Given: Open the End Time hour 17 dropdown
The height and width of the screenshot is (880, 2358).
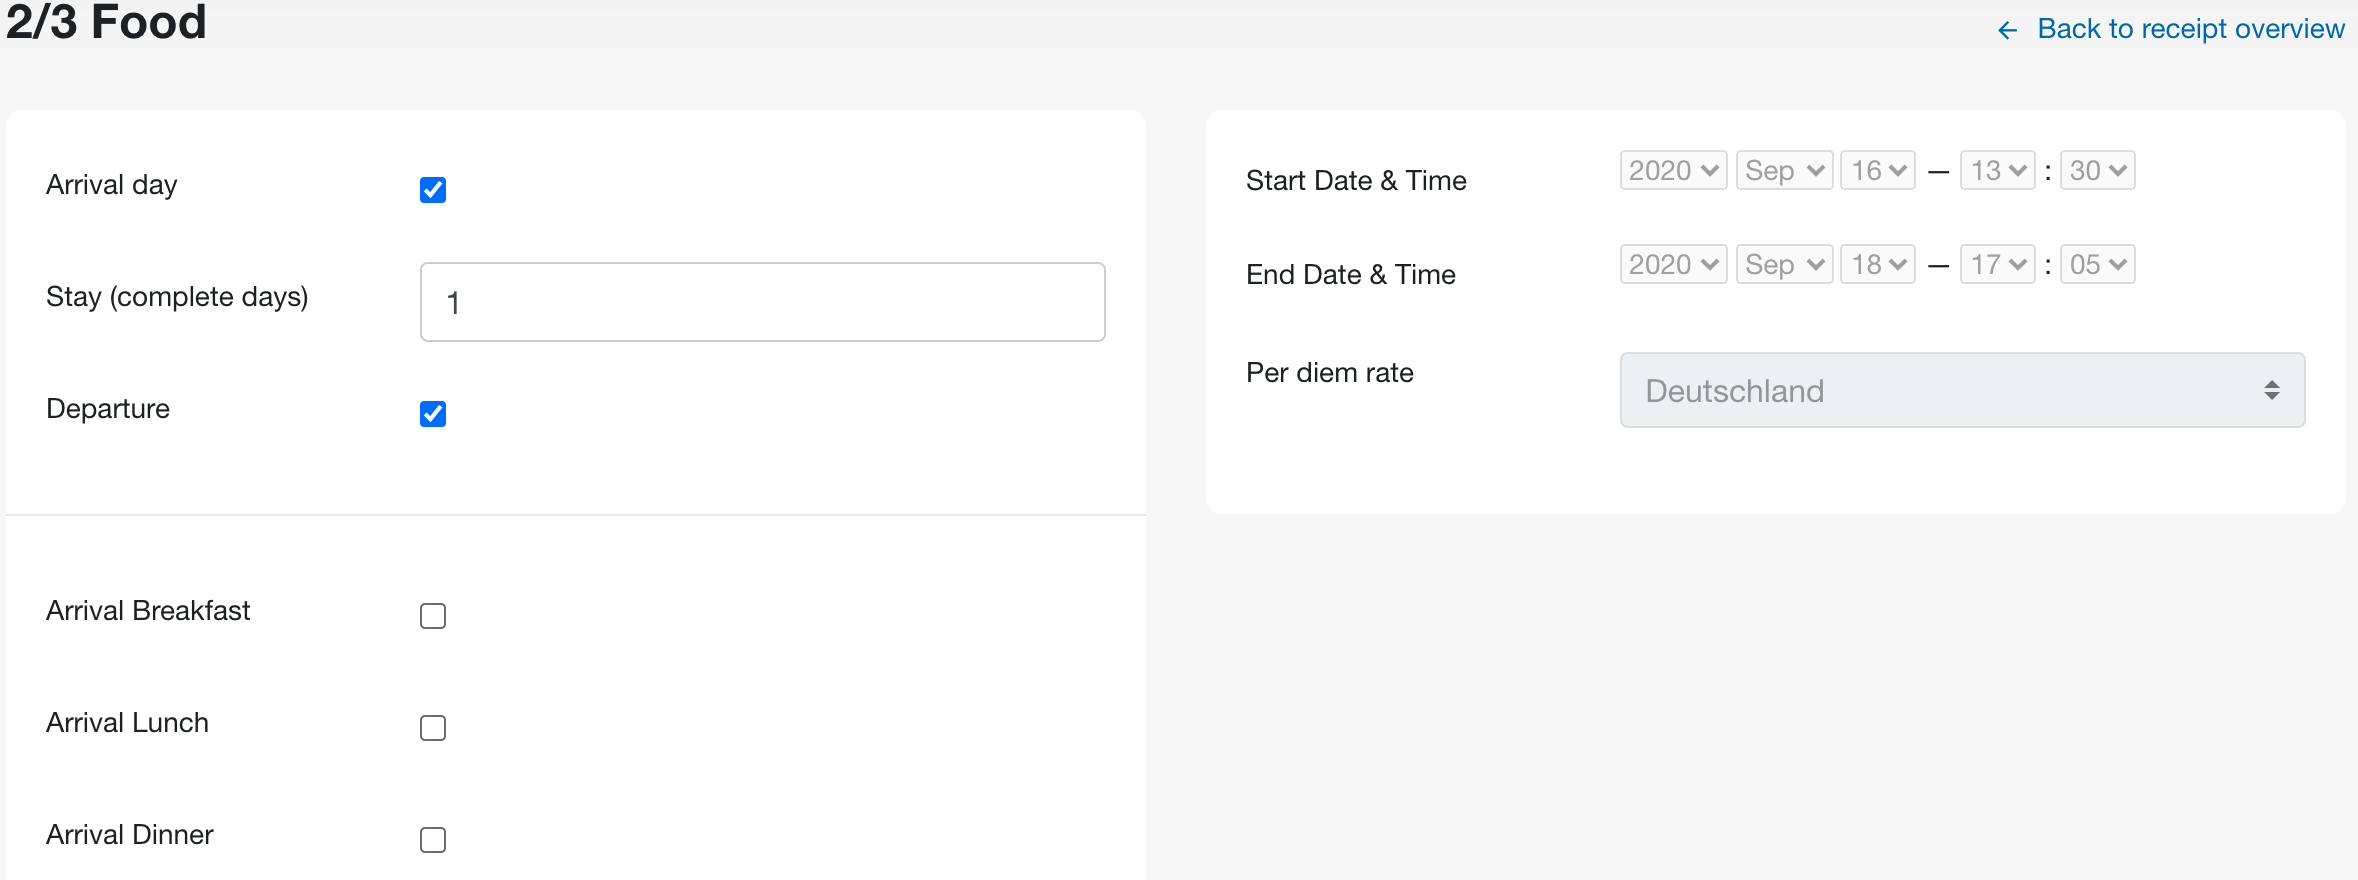Looking at the screenshot, I should (1998, 264).
